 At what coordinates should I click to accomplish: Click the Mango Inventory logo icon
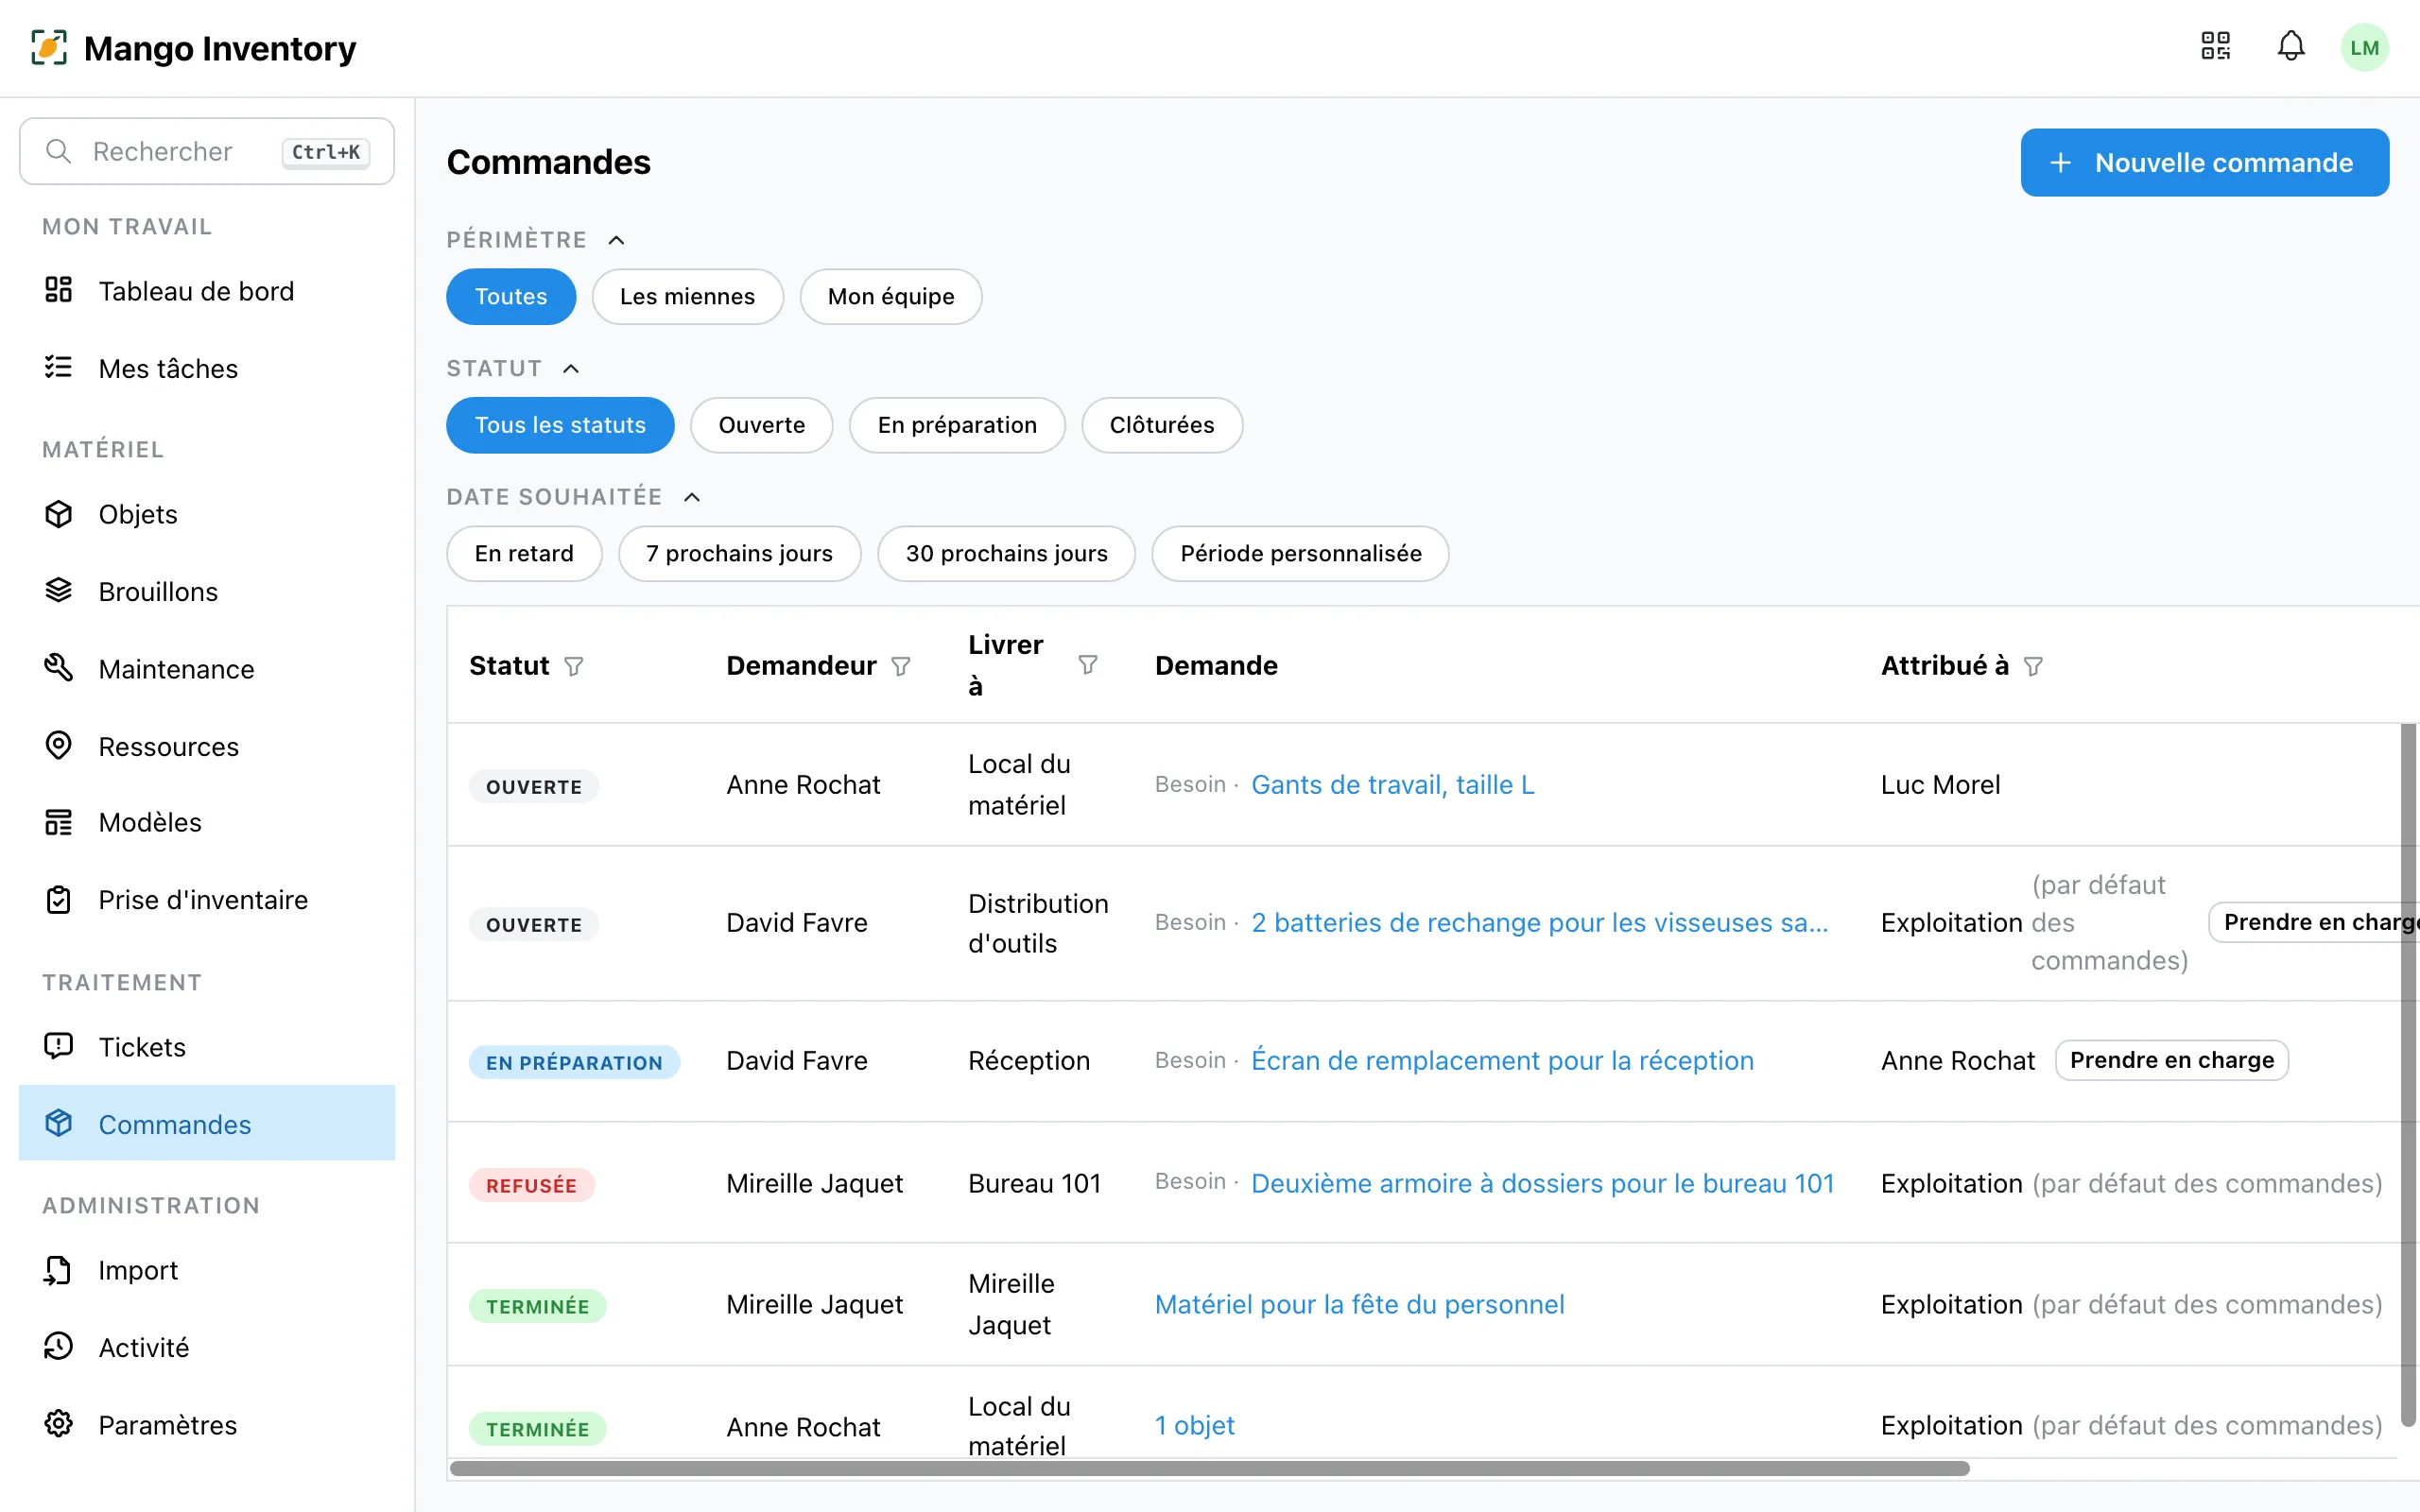pos(49,48)
